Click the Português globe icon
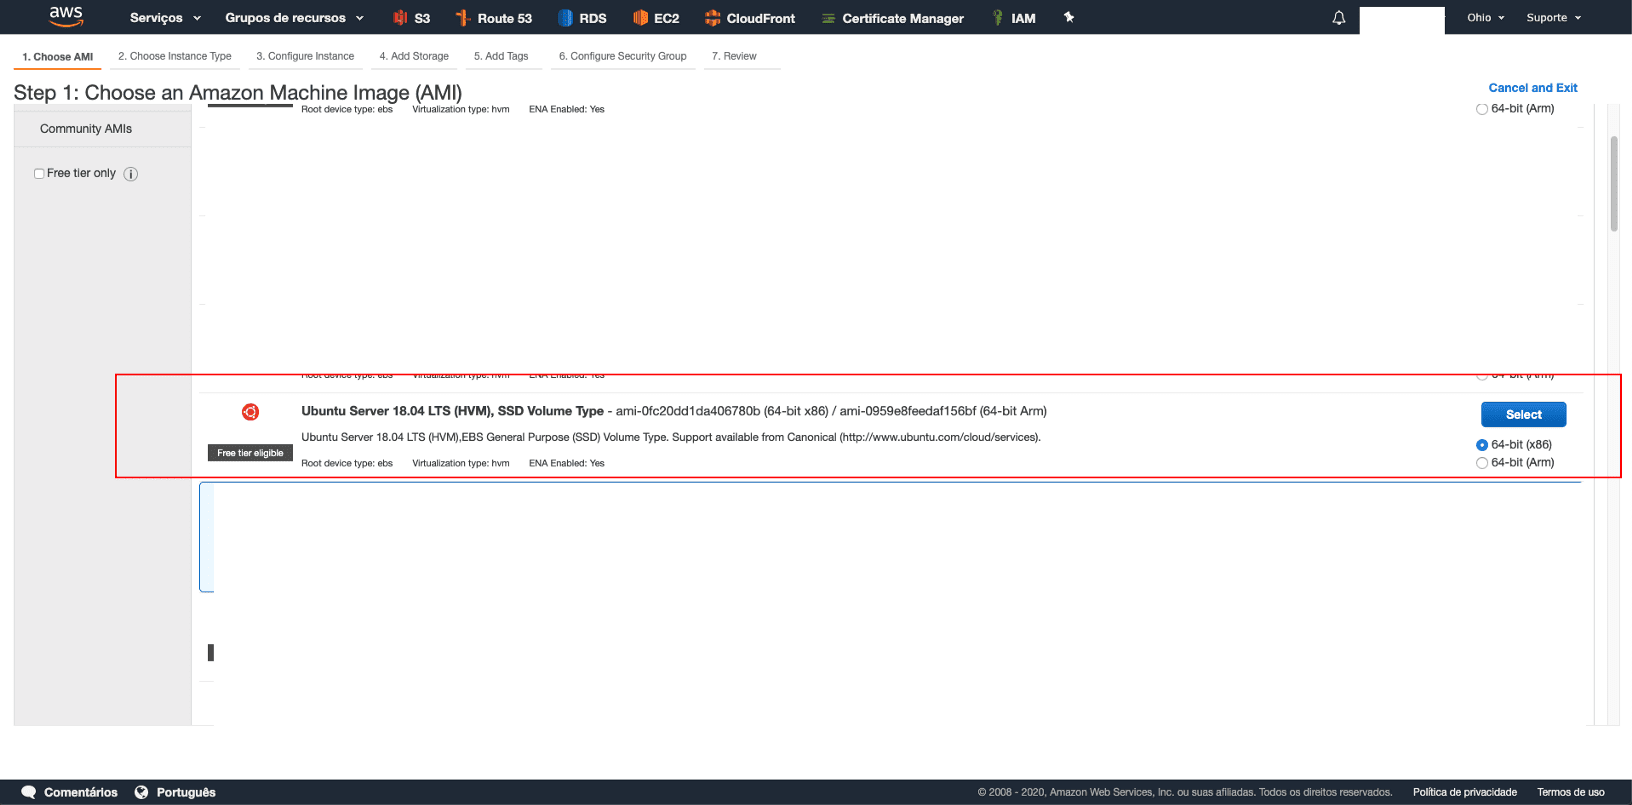Image resolution: width=1632 pixels, height=805 pixels. (142, 792)
